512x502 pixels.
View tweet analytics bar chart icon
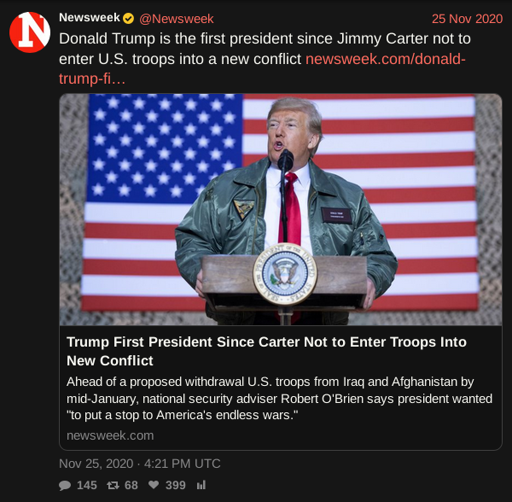(201, 485)
